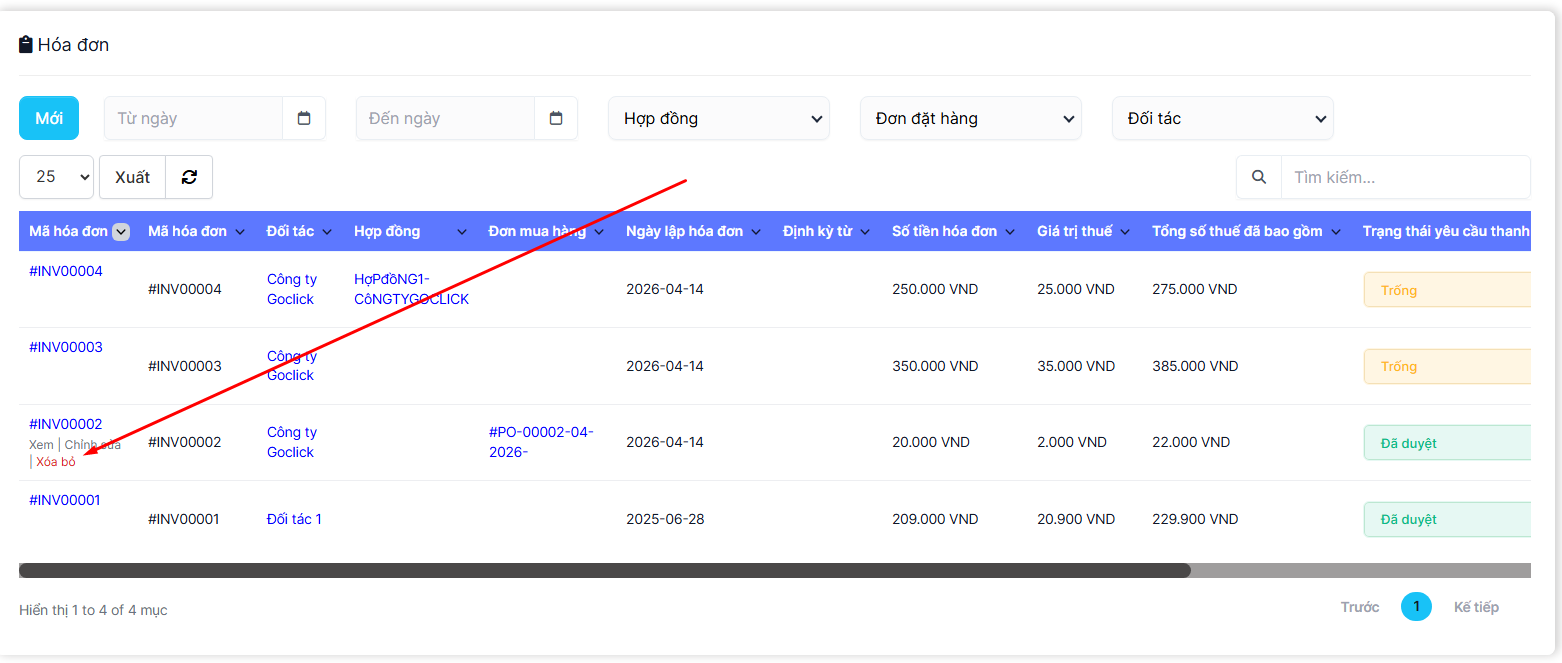Screen dimensions: 1562x663
Task: Expand the 'Hợp đồng' filter dropdown
Action: point(718,118)
